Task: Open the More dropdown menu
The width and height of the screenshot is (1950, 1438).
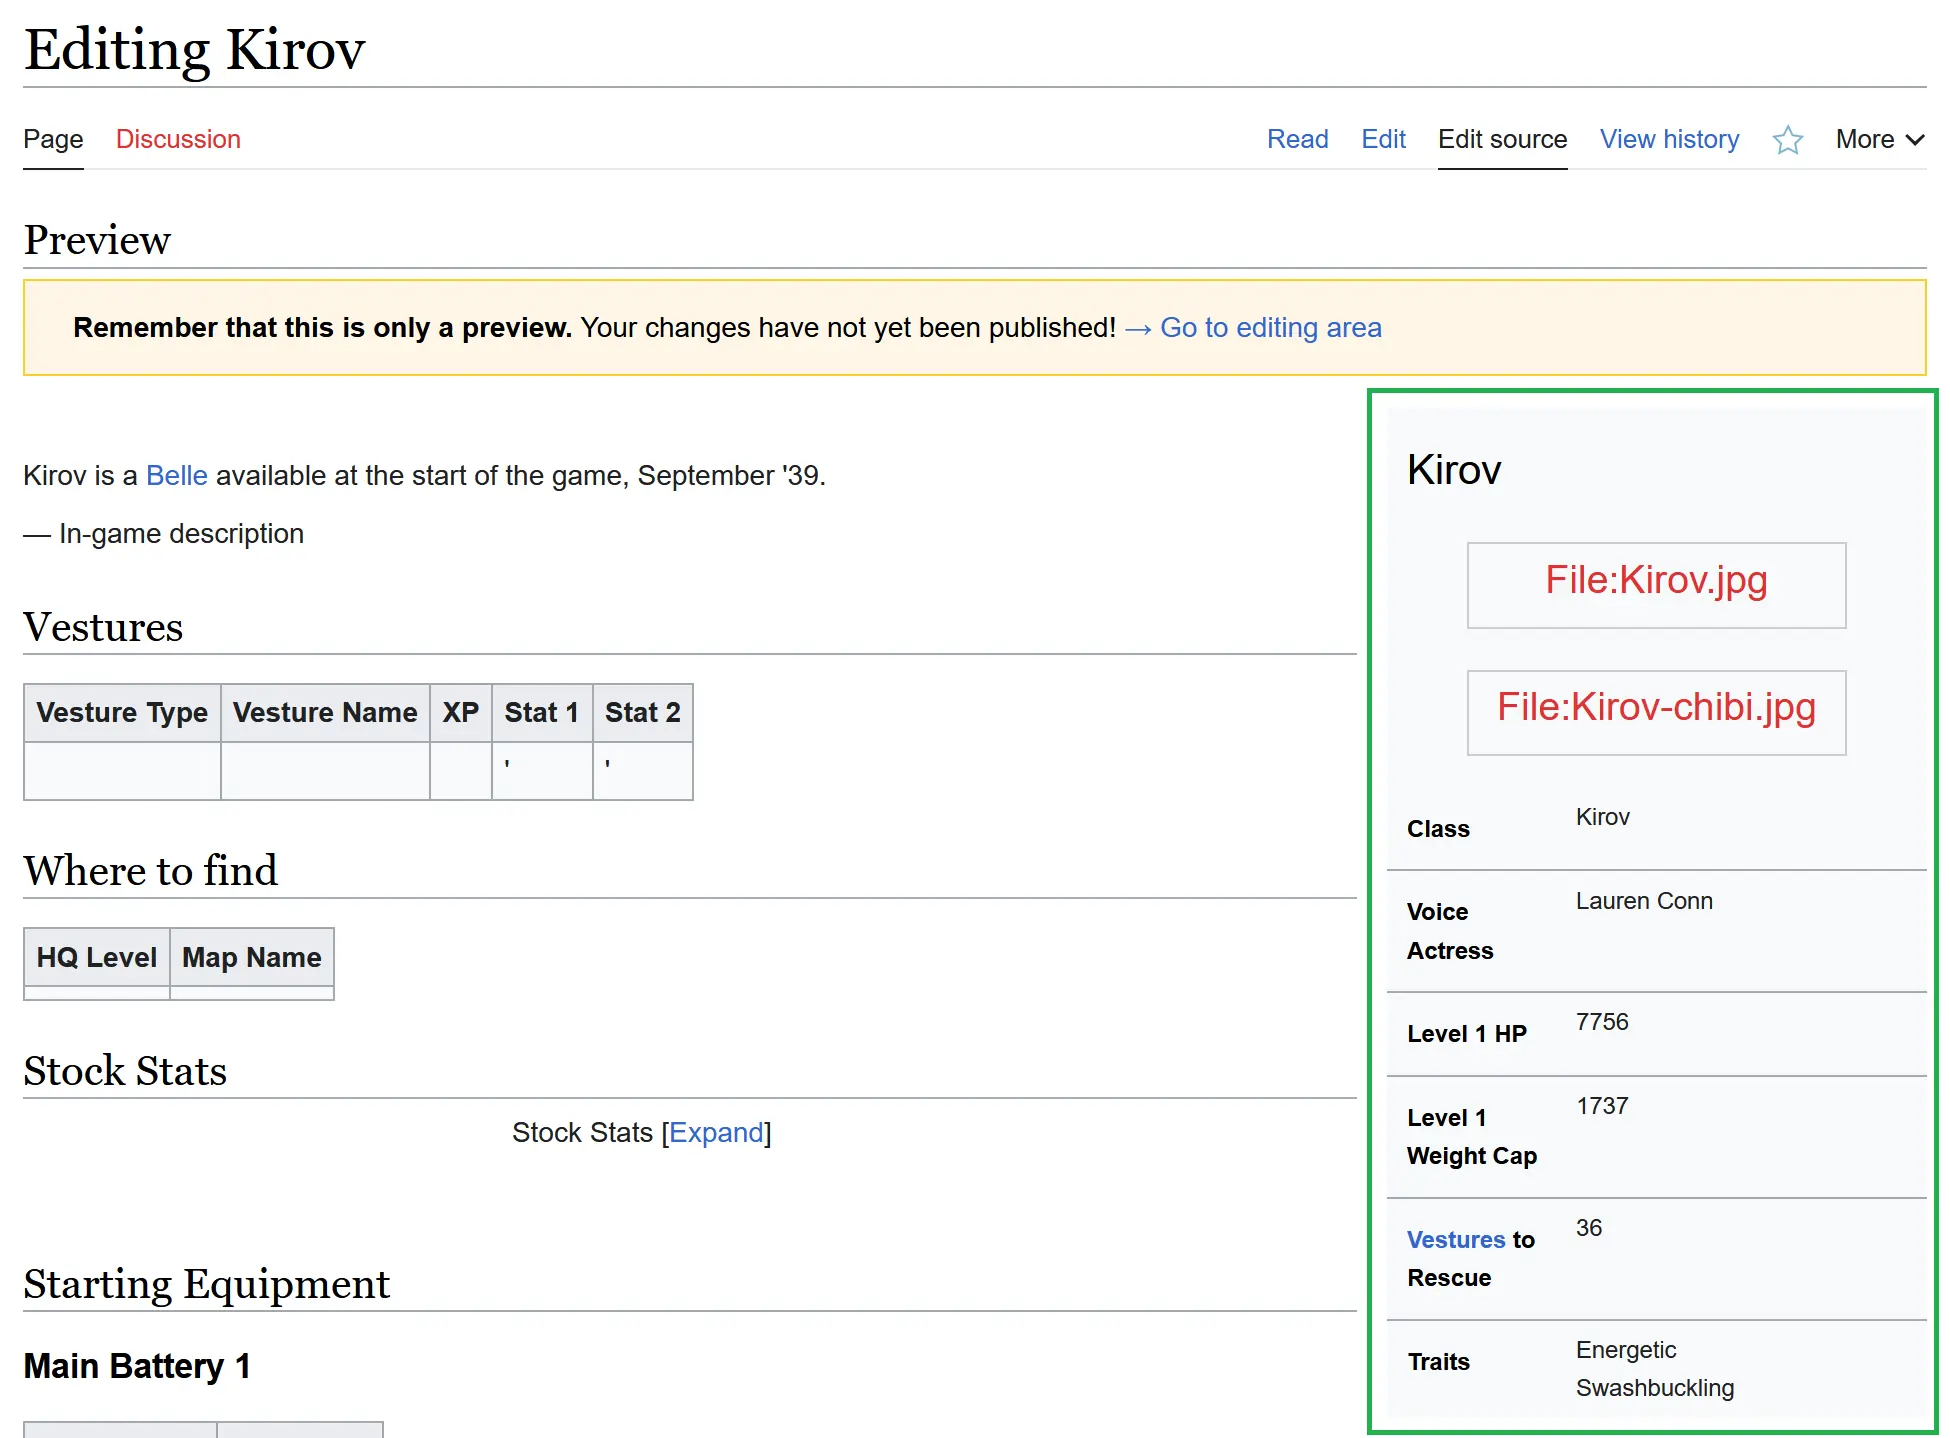Action: 1878,140
